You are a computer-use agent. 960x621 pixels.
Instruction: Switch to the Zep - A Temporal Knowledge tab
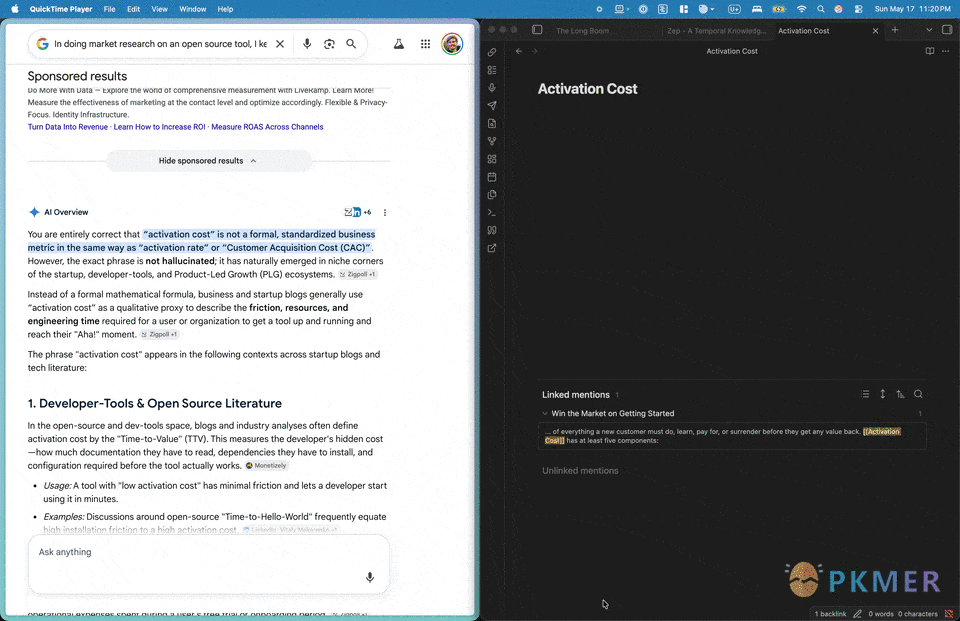point(717,31)
